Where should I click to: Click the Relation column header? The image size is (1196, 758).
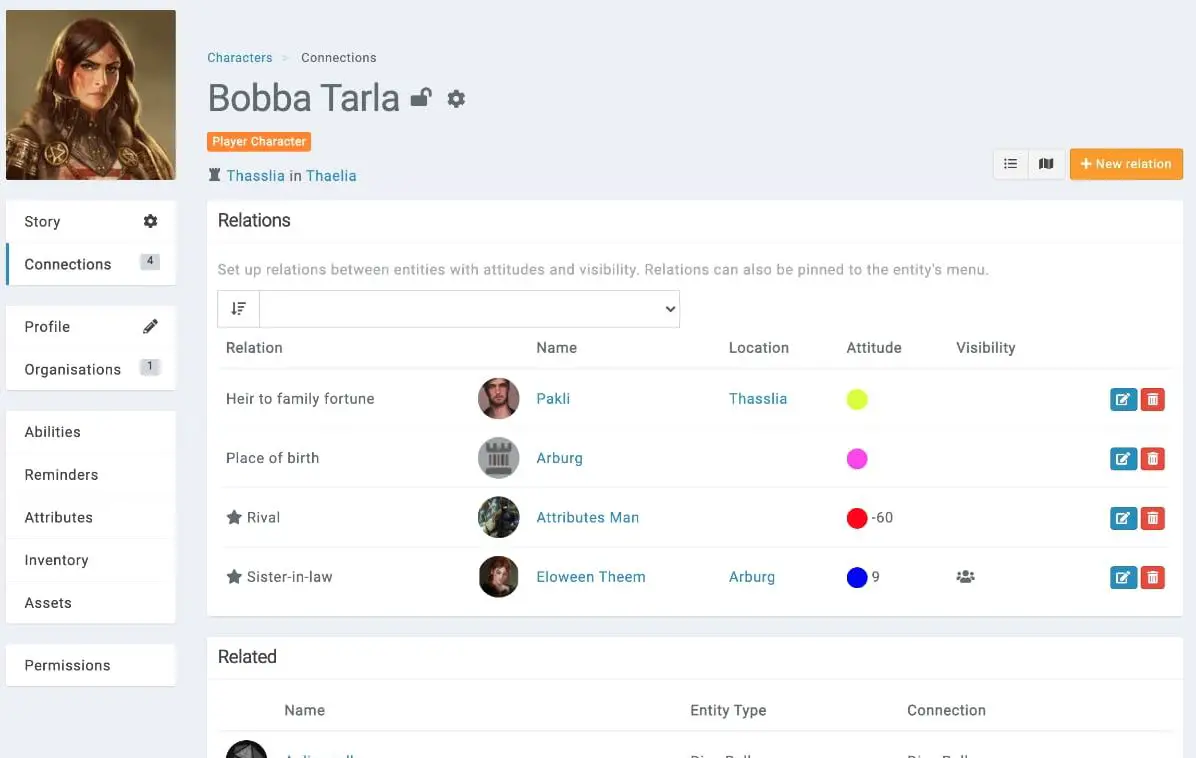click(x=254, y=348)
